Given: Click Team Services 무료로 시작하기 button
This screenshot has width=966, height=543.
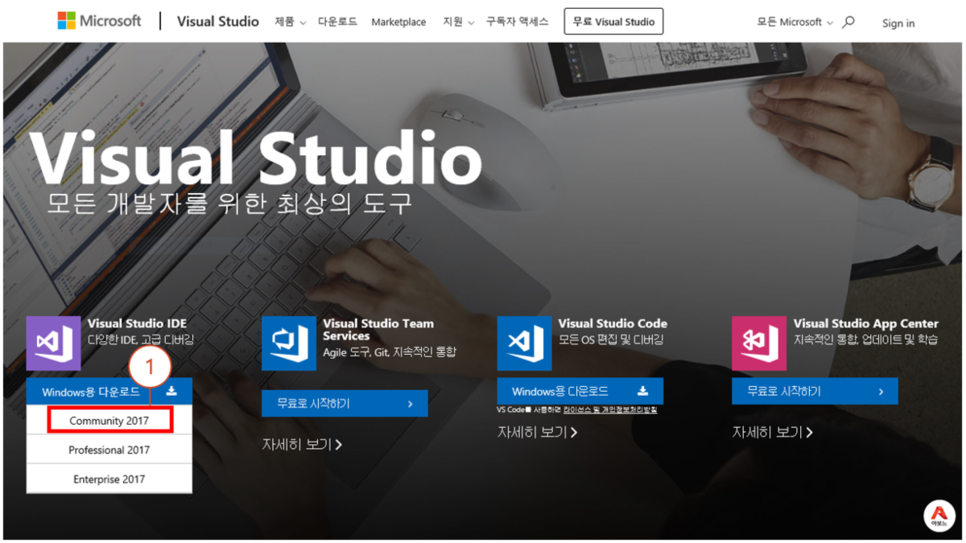Looking at the screenshot, I should coord(344,403).
